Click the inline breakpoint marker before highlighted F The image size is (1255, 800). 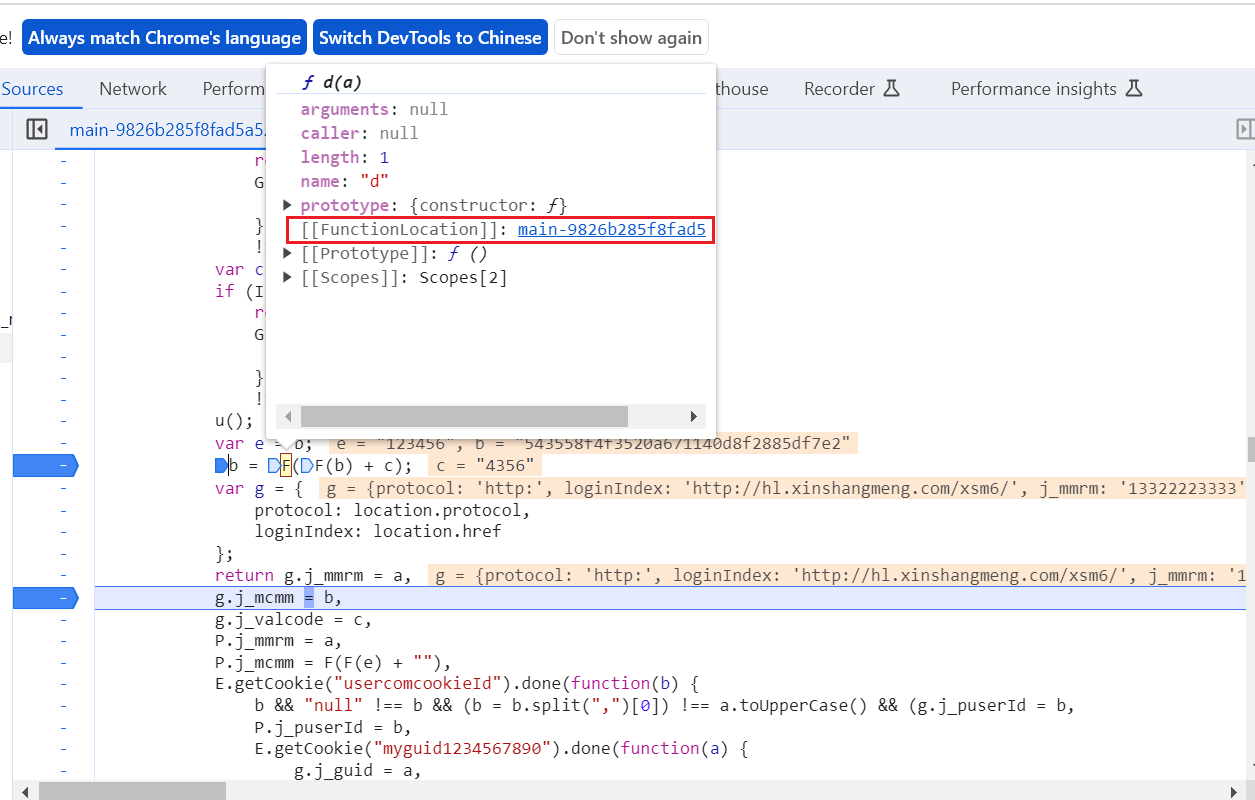273,466
